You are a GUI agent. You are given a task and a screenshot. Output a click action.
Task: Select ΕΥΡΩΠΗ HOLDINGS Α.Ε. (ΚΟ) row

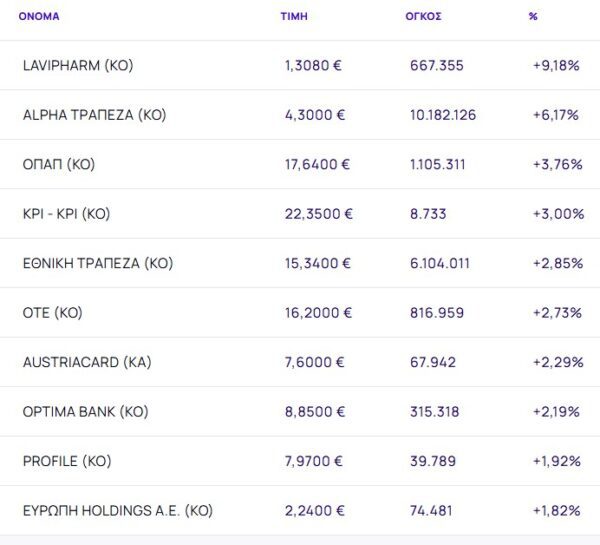pos(118,511)
